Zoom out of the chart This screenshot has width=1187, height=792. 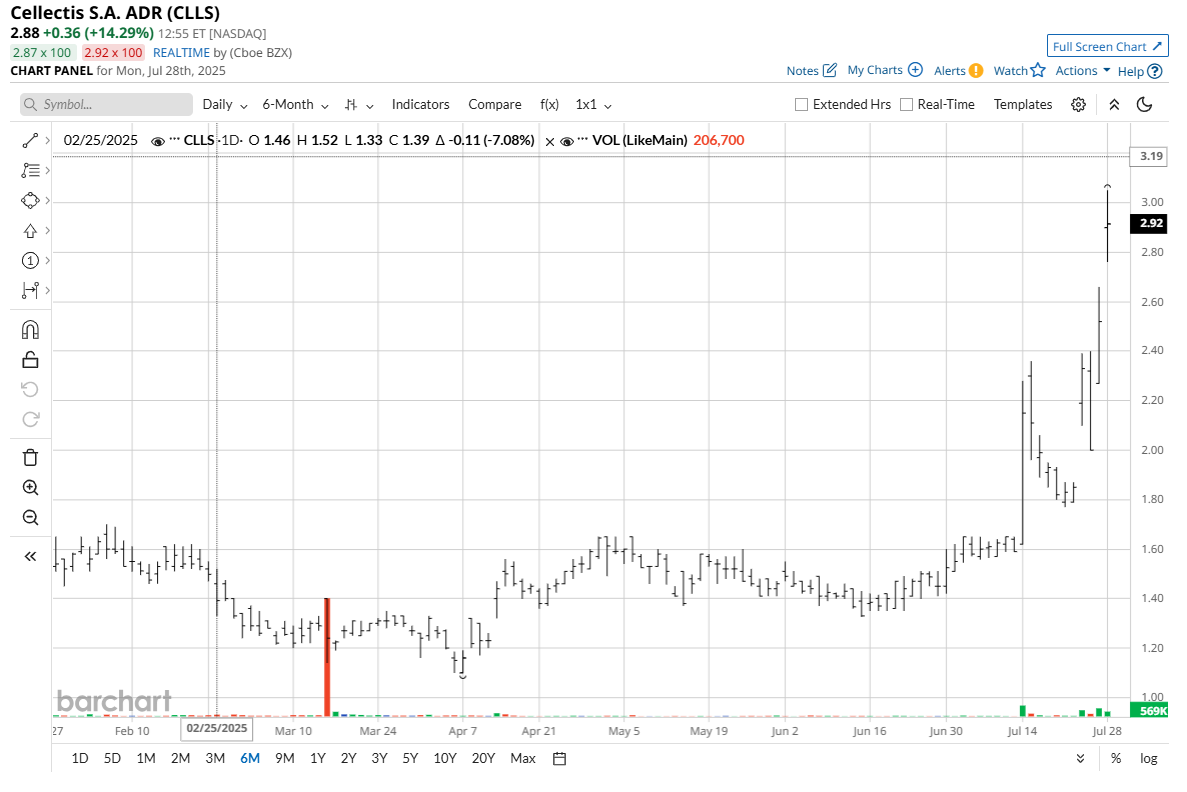click(30, 517)
